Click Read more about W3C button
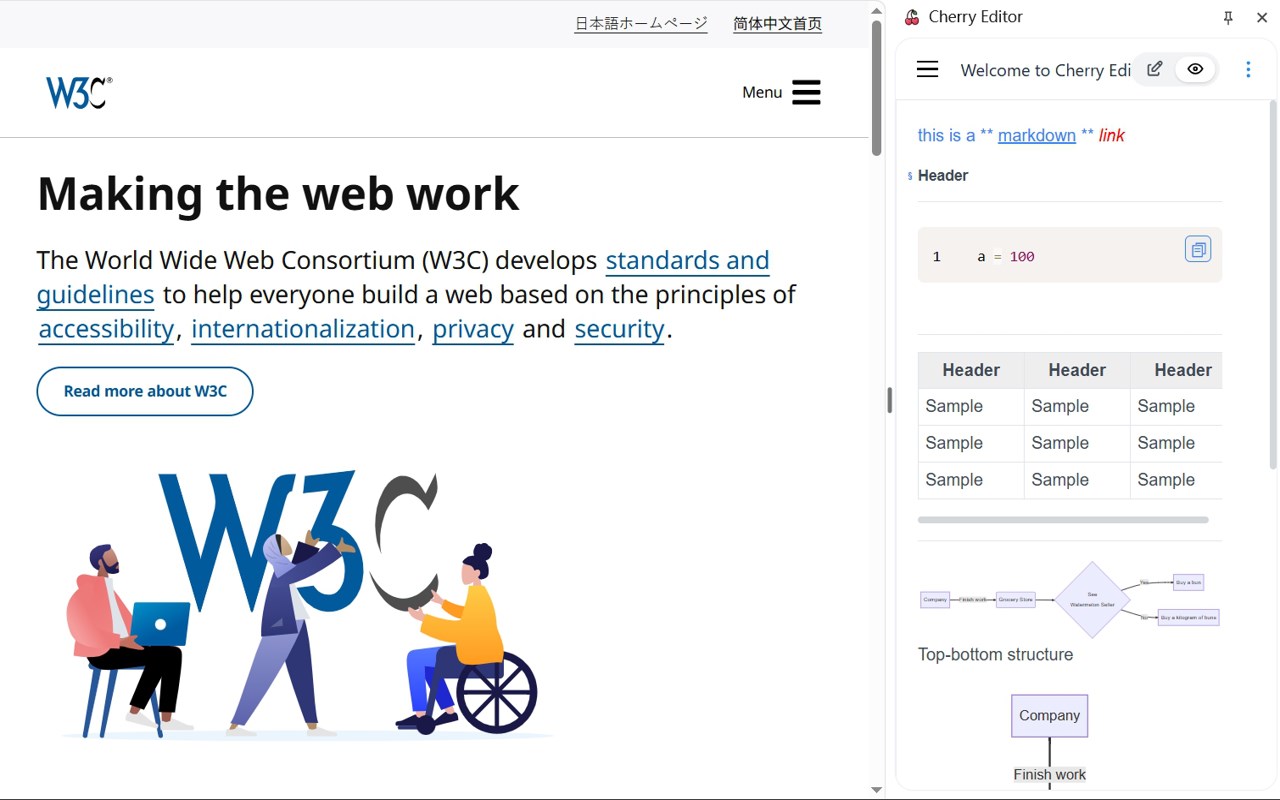This screenshot has height=800, width=1280. (145, 391)
